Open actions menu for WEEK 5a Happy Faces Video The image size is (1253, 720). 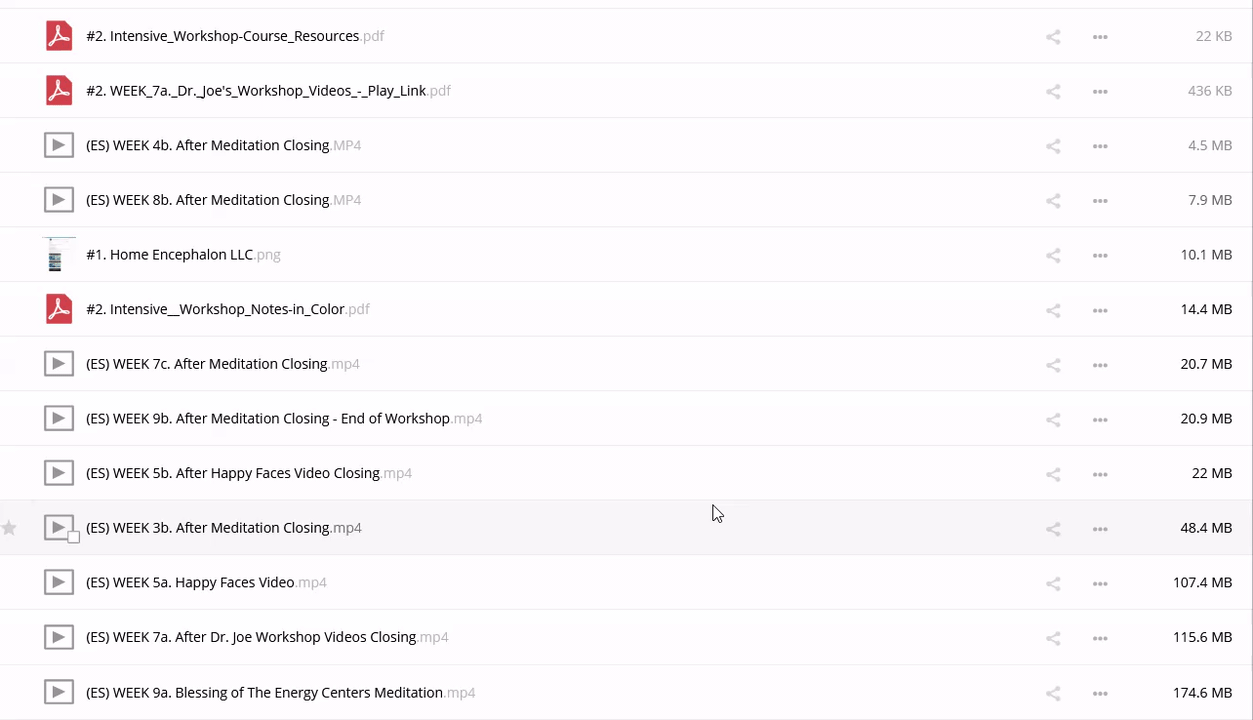[x=1100, y=583]
